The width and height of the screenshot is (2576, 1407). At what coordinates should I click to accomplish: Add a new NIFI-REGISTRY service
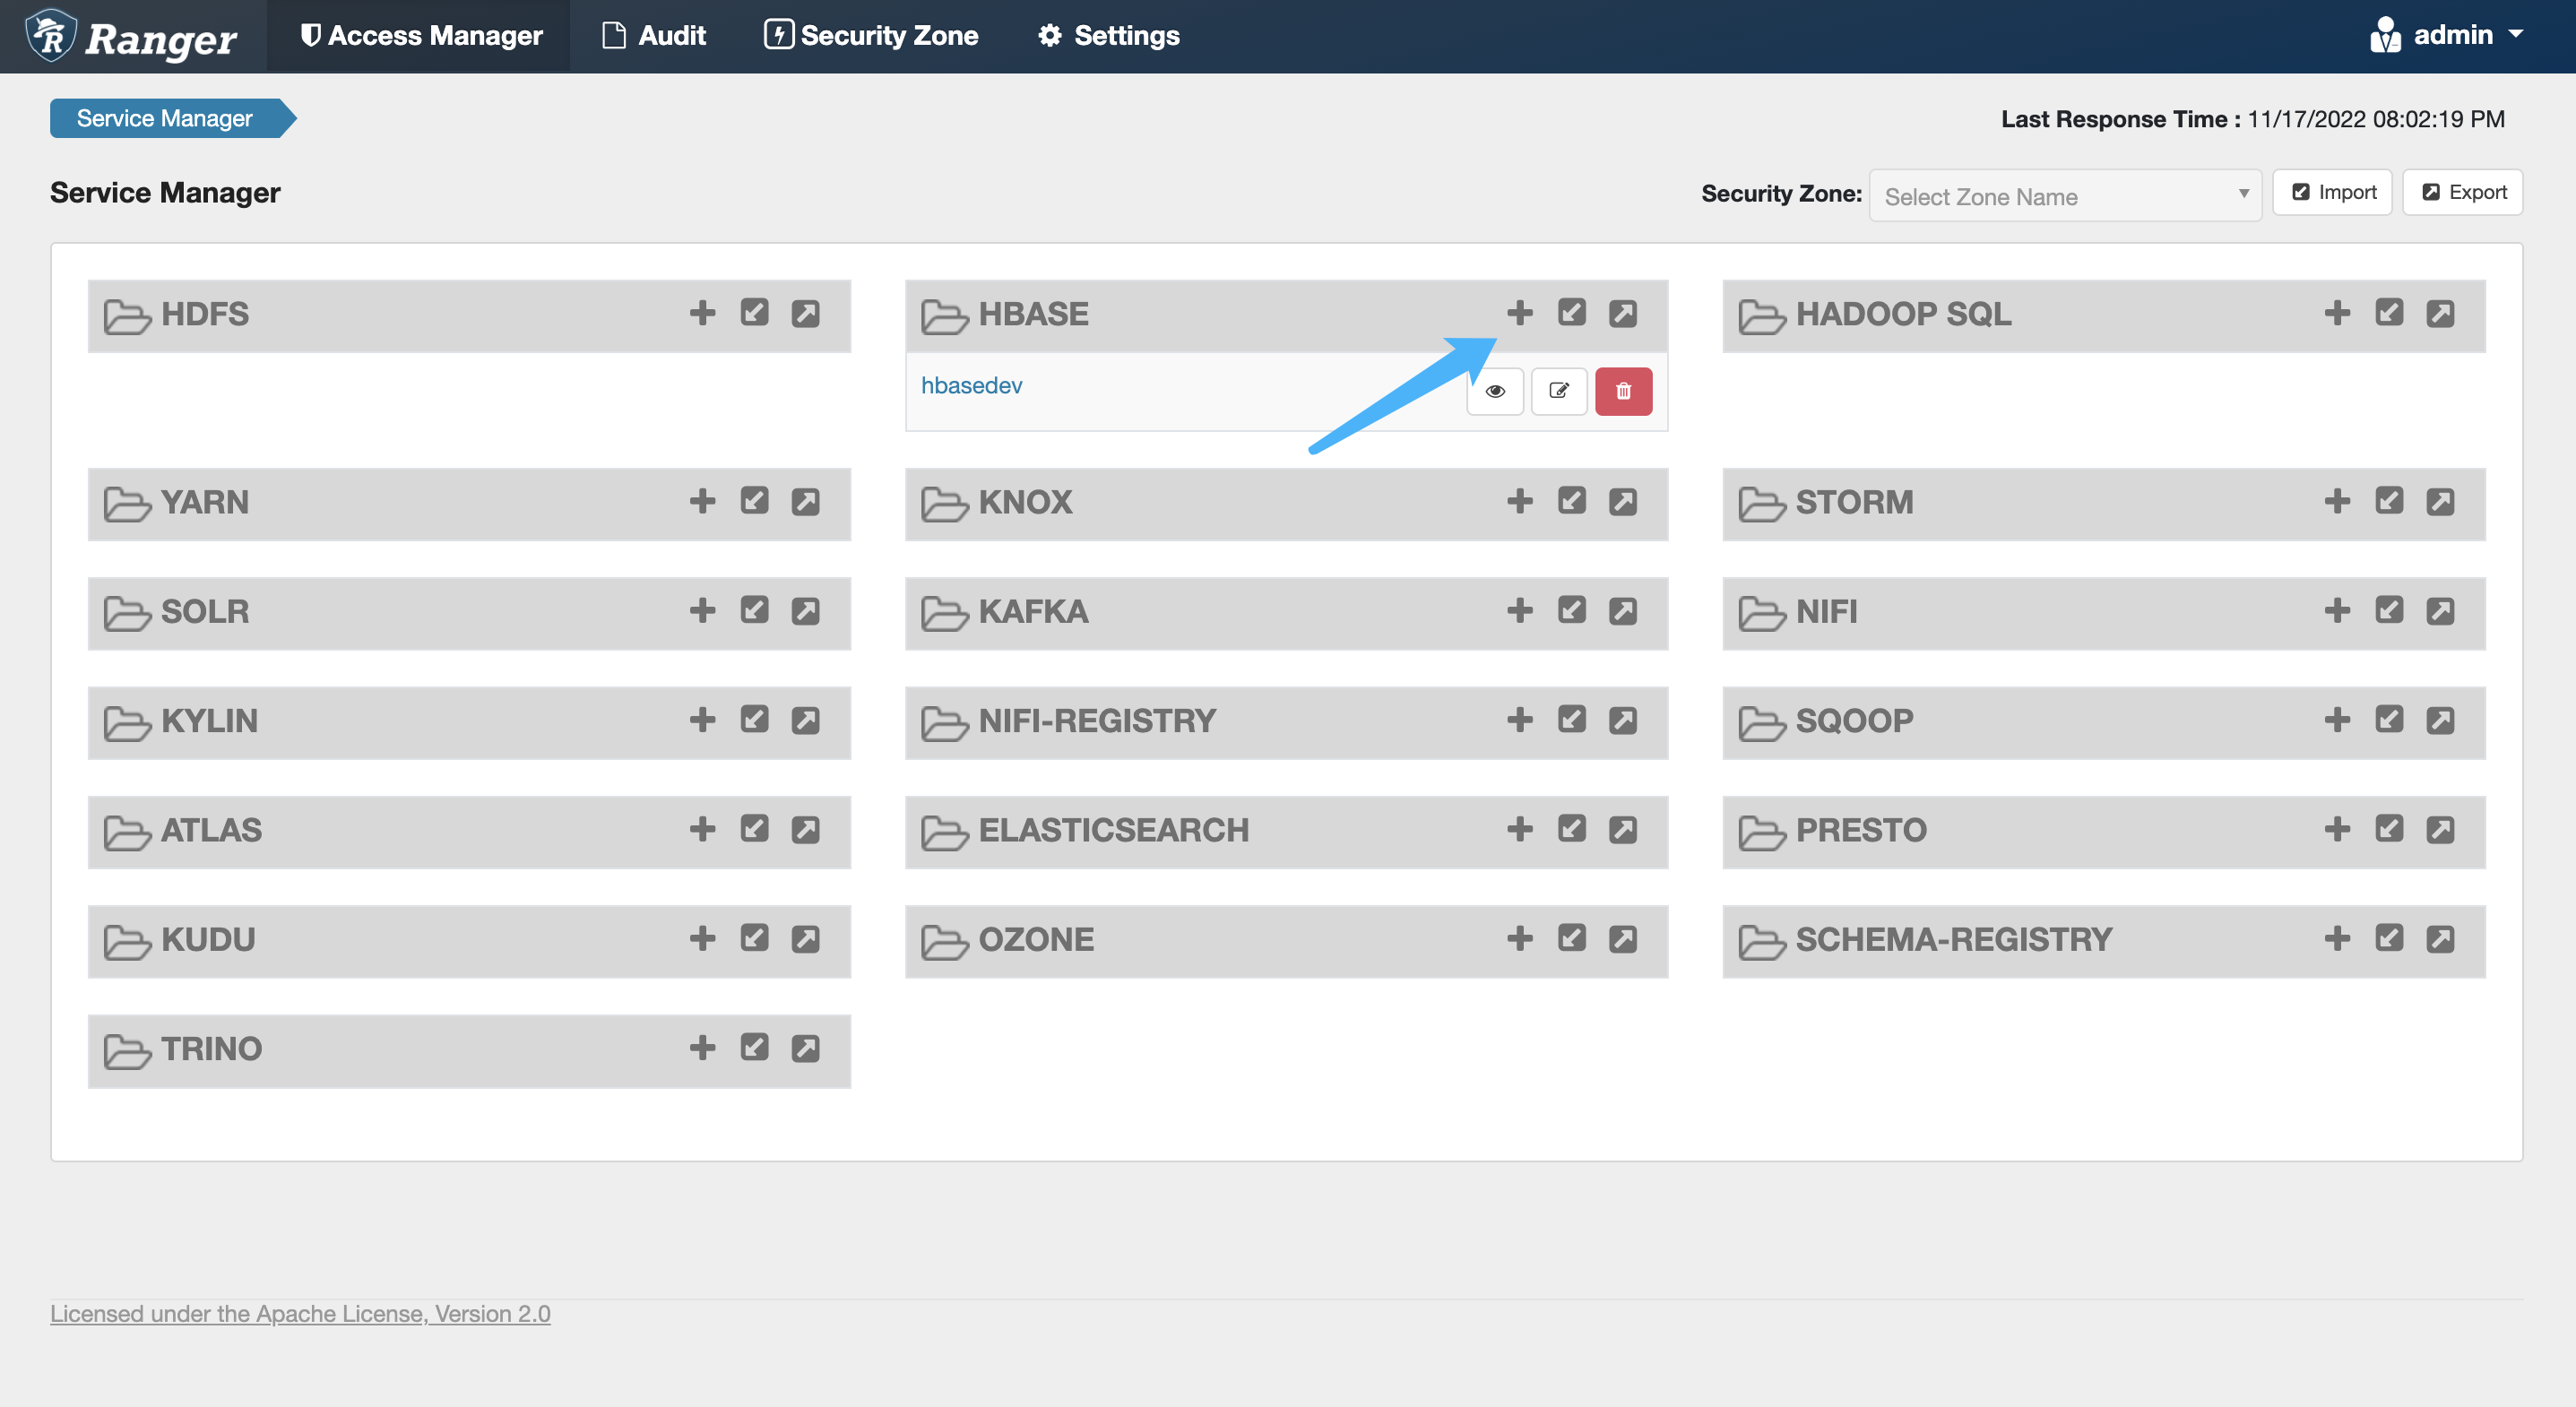click(1519, 720)
